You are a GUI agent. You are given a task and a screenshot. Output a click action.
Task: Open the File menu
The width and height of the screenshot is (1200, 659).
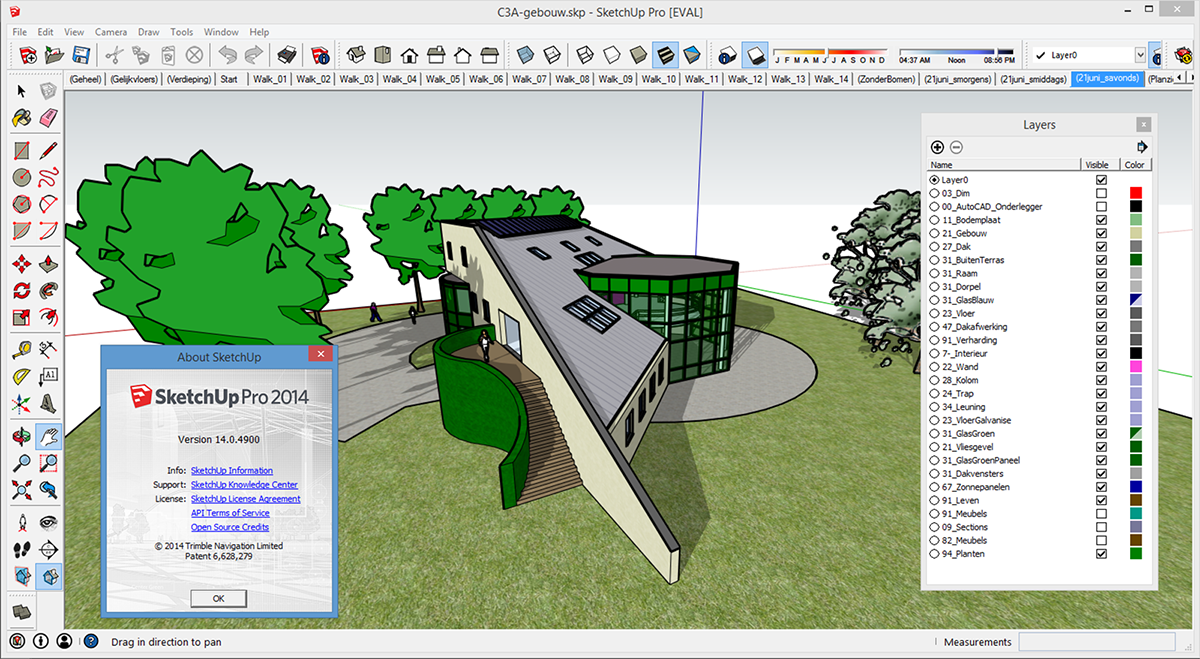pos(20,32)
